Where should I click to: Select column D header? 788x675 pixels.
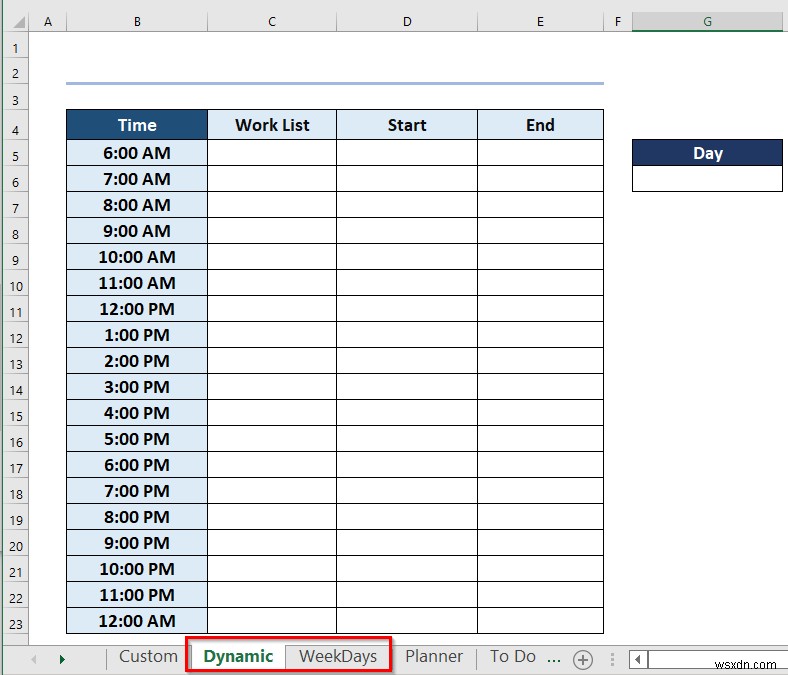click(x=407, y=22)
